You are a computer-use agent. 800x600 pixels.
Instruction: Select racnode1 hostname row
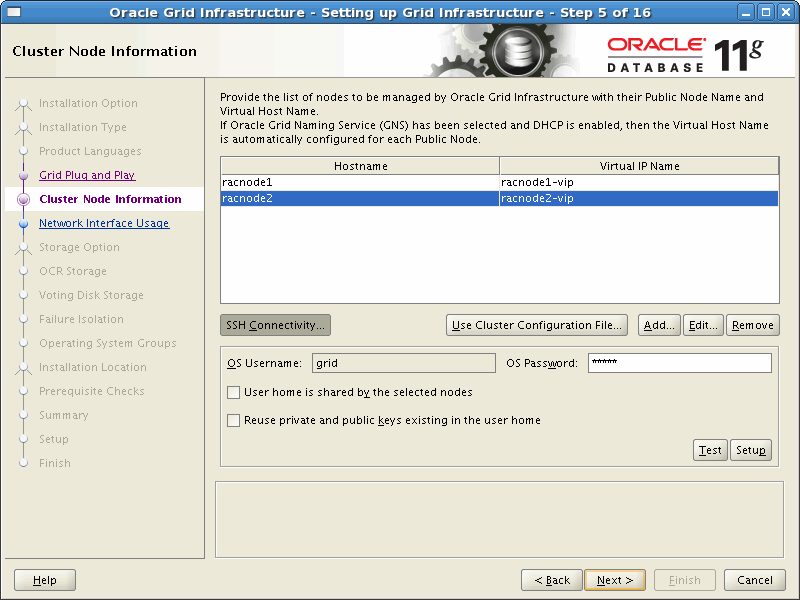click(360, 182)
